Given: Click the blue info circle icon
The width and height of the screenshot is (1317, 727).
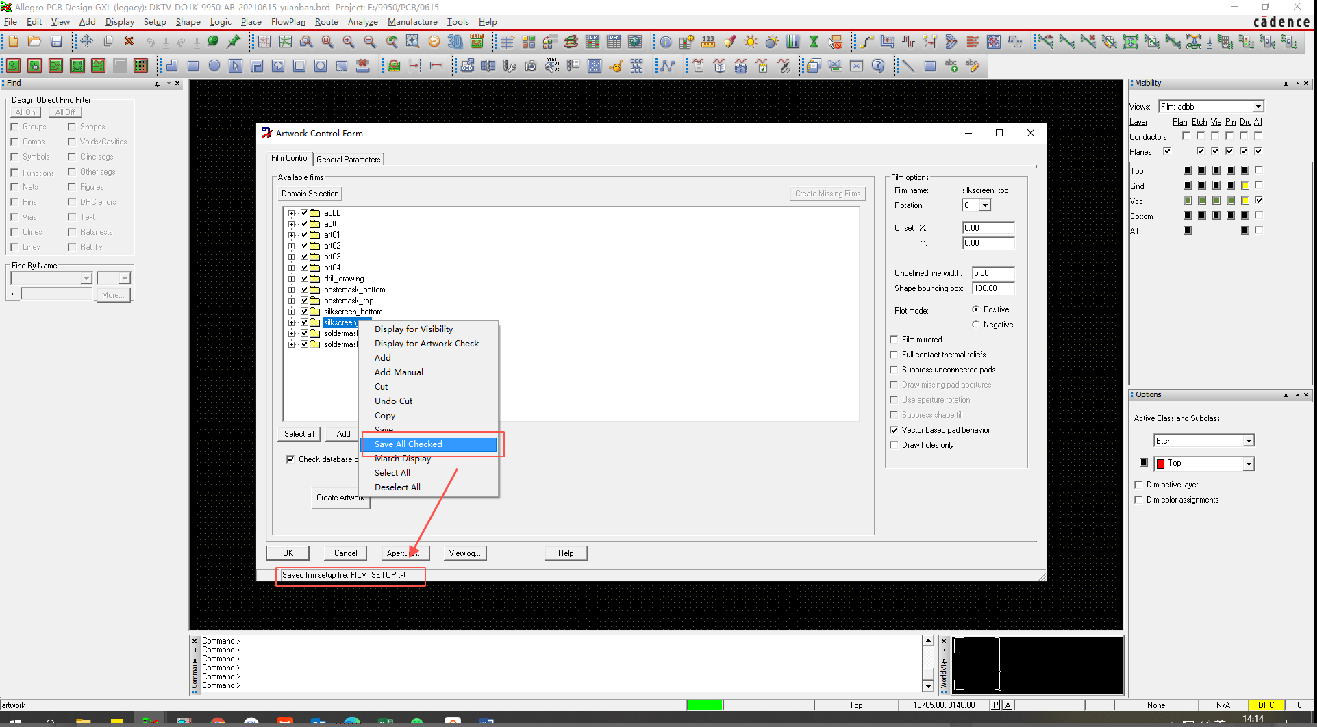Looking at the screenshot, I should (665, 41).
